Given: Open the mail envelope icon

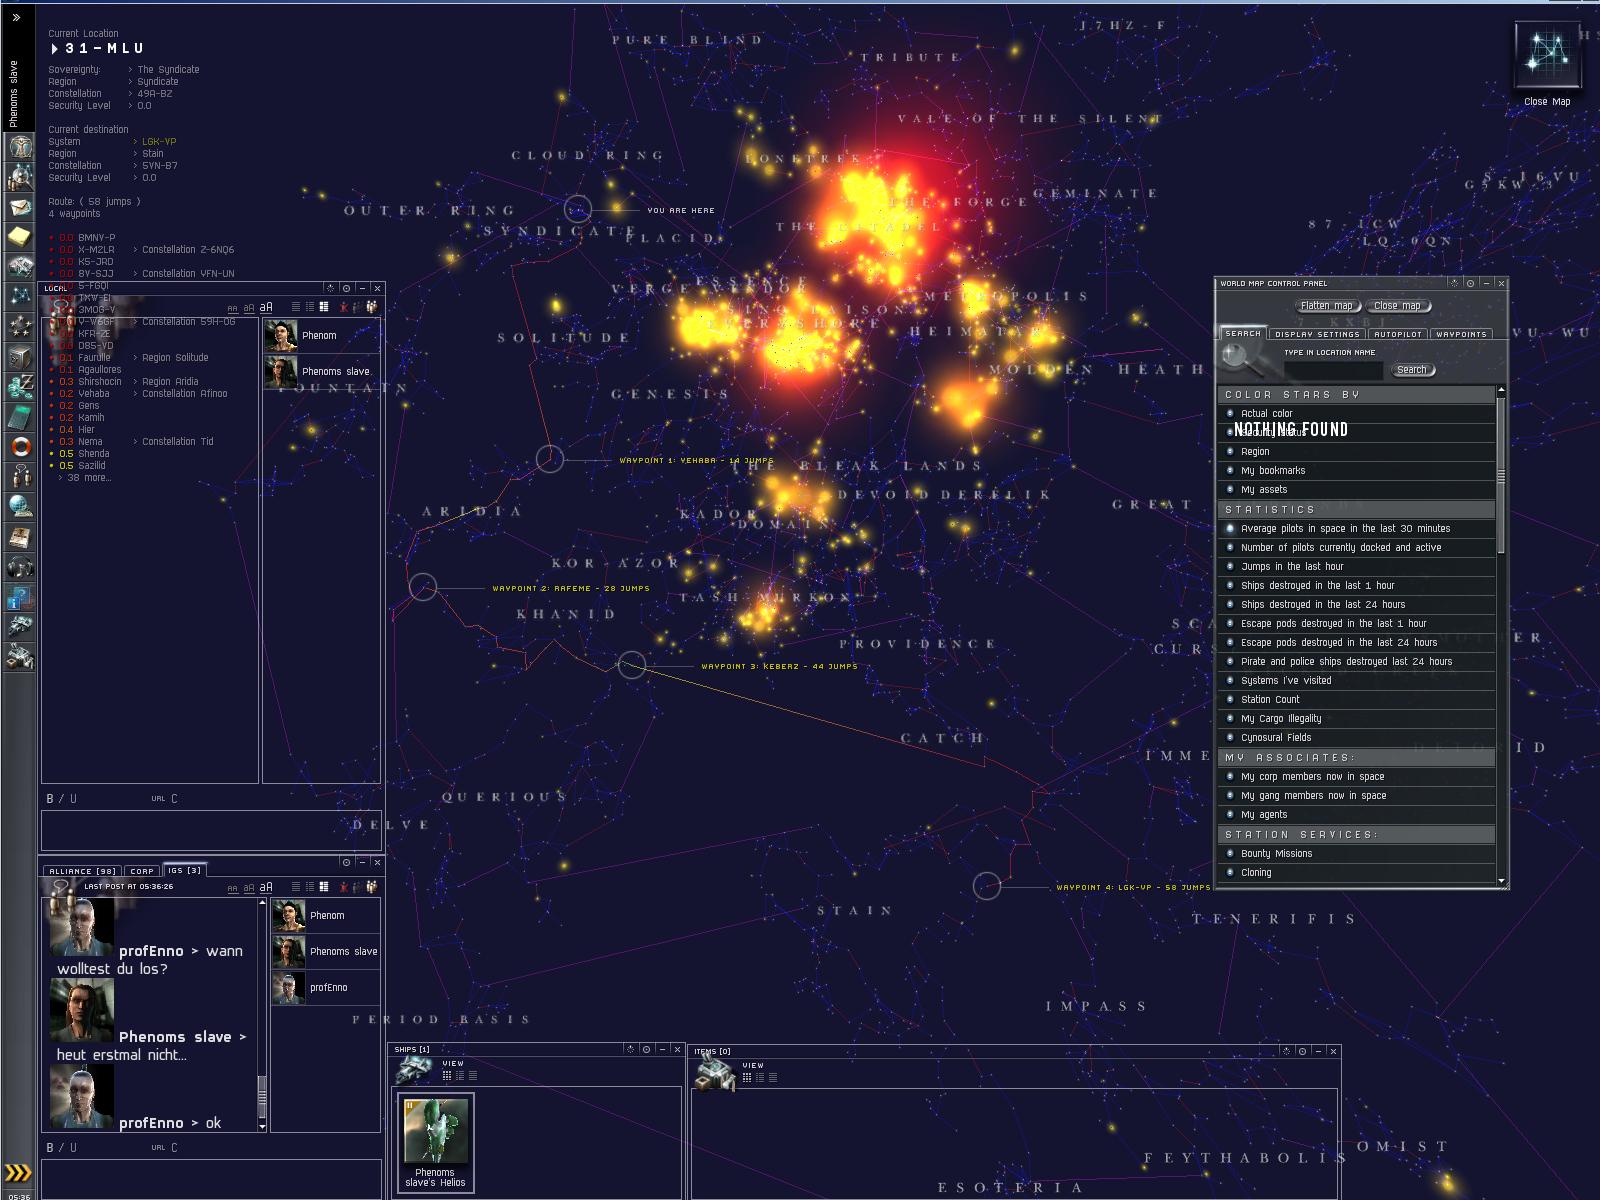Looking at the screenshot, I should 20,207.
